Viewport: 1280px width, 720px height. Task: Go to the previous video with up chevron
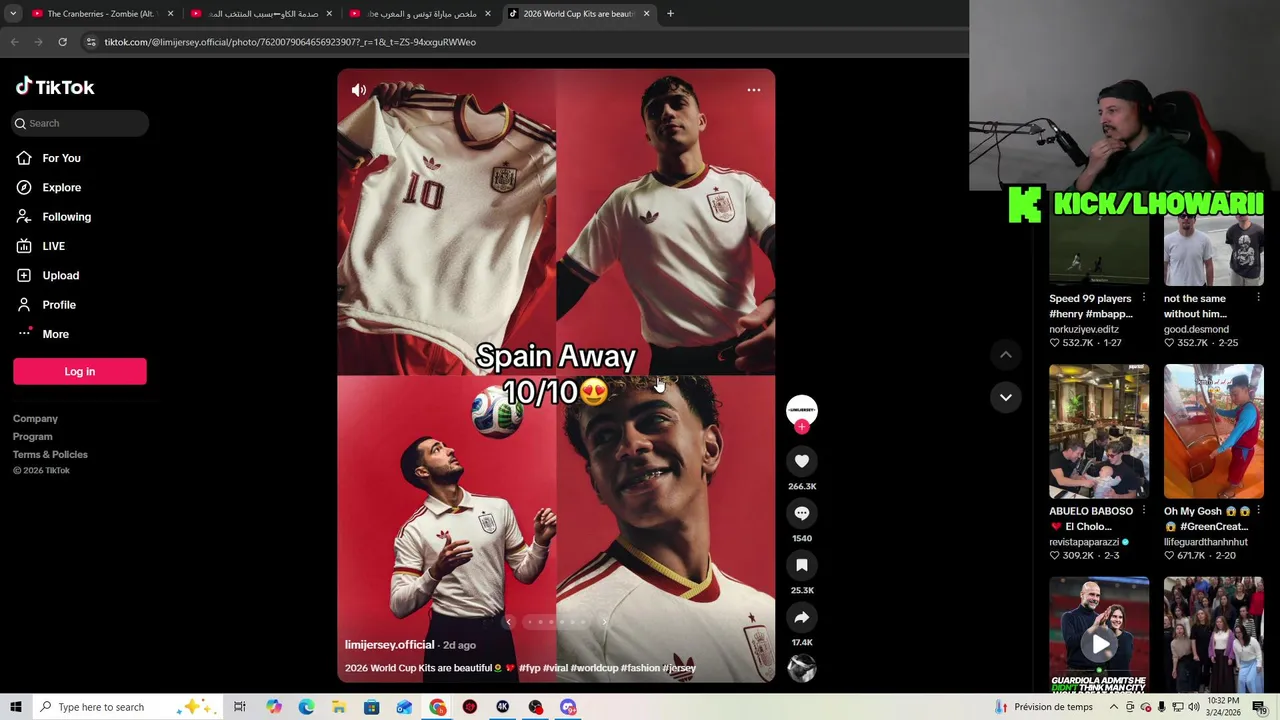tap(1006, 355)
